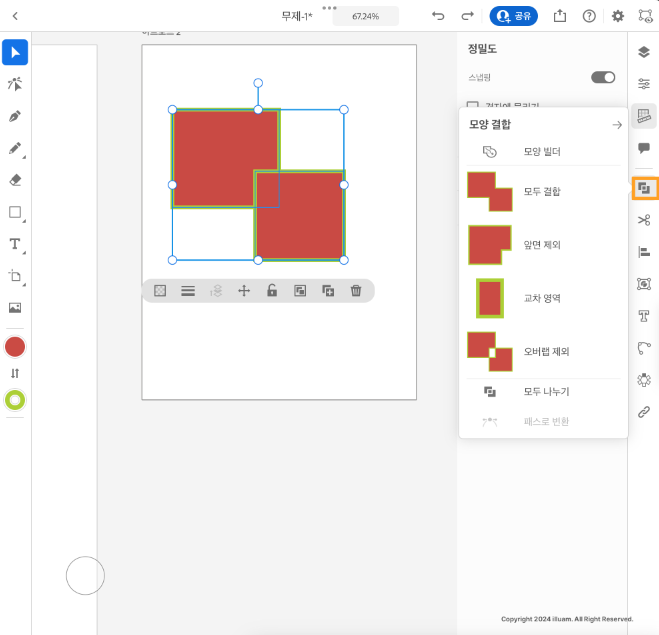Open the red fill color swatch
The image size is (659, 635).
pyautogui.click(x=15, y=347)
